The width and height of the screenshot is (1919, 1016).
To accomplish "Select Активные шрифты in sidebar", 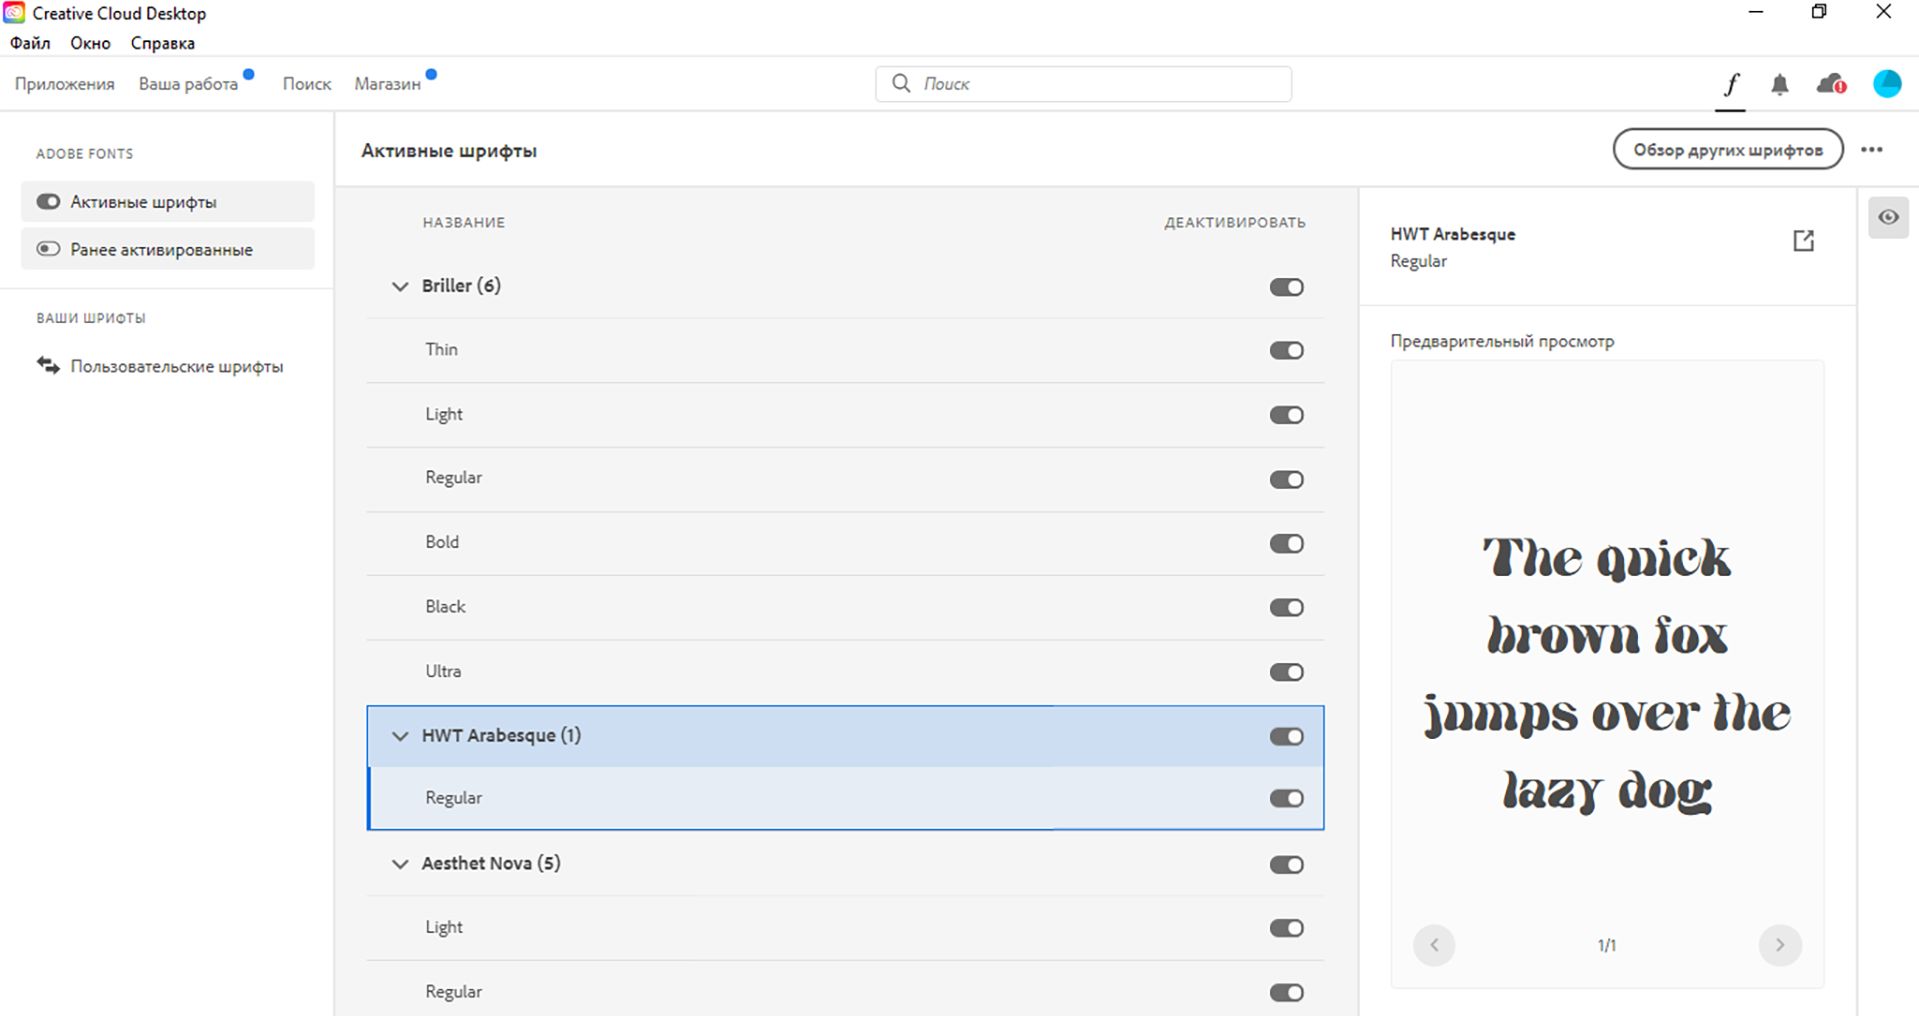I will point(168,202).
